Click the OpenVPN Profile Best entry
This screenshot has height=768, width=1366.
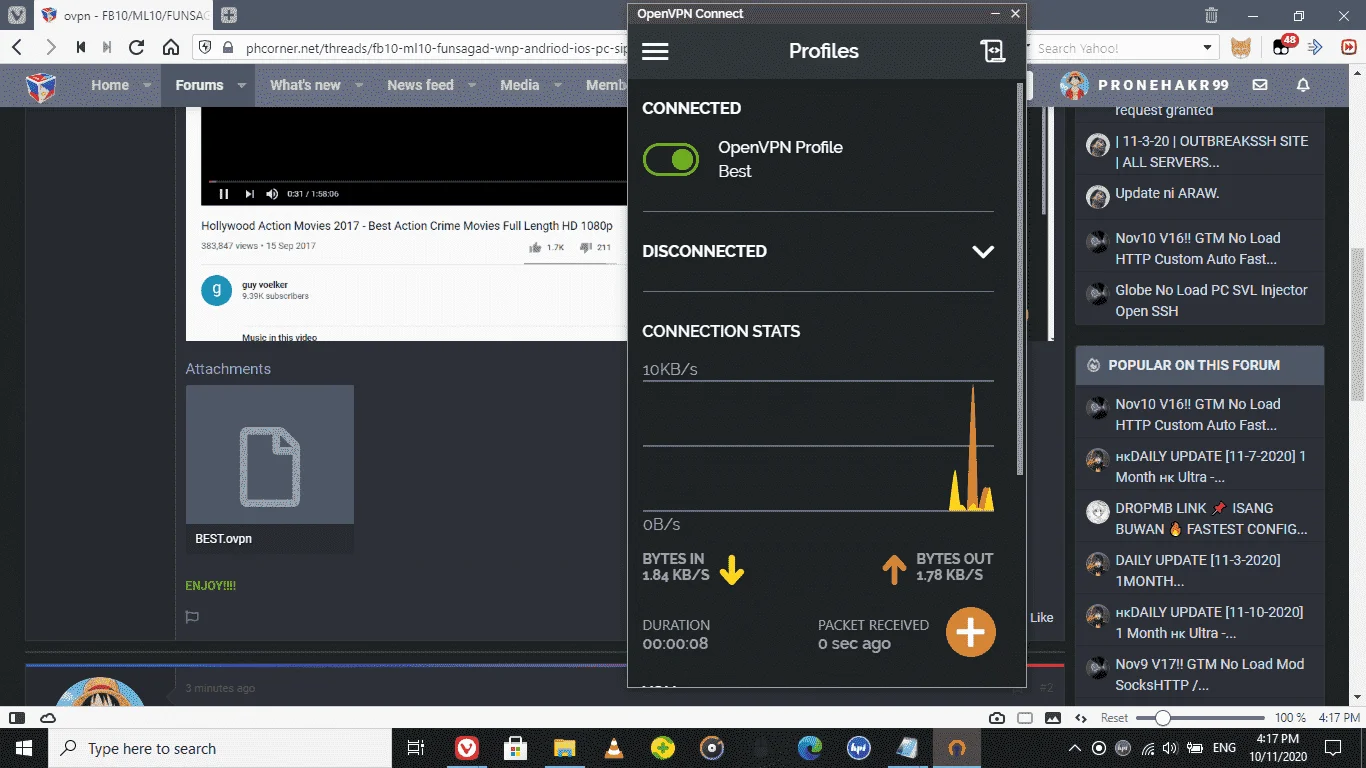point(780,159)
